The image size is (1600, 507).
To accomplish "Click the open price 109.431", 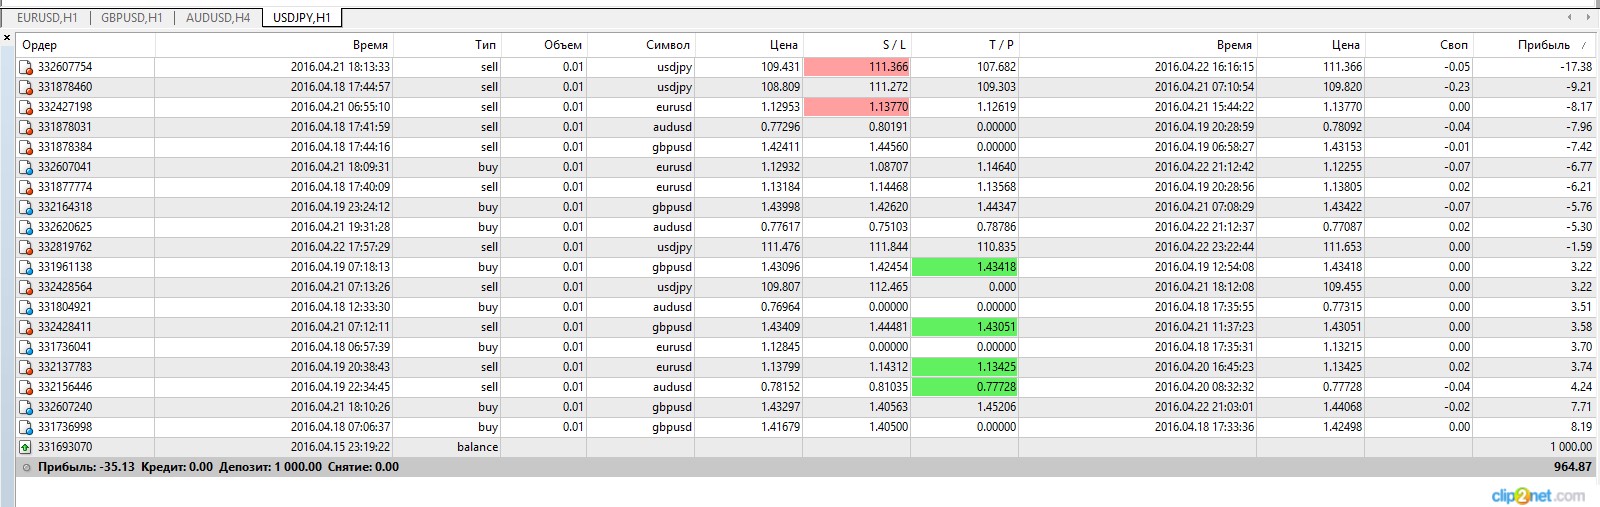I will tap(780, 67).
